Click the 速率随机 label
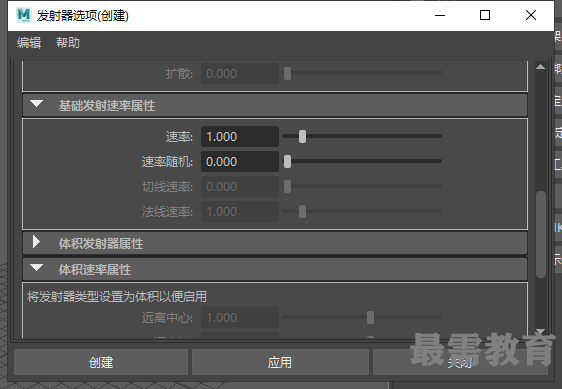 (x=167, y=162)
